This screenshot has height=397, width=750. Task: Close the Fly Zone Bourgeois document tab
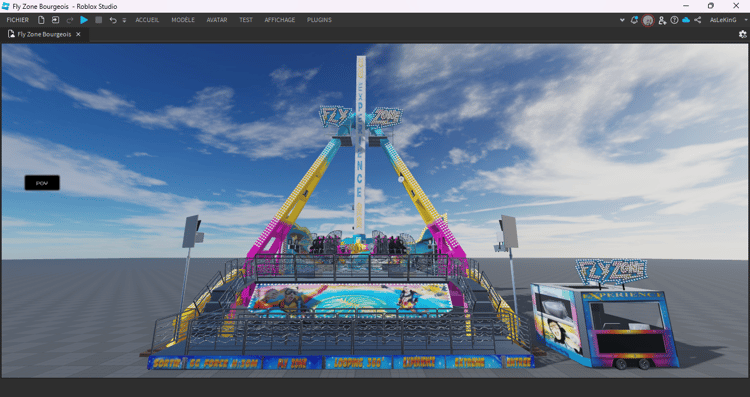(x=78, y=34)
